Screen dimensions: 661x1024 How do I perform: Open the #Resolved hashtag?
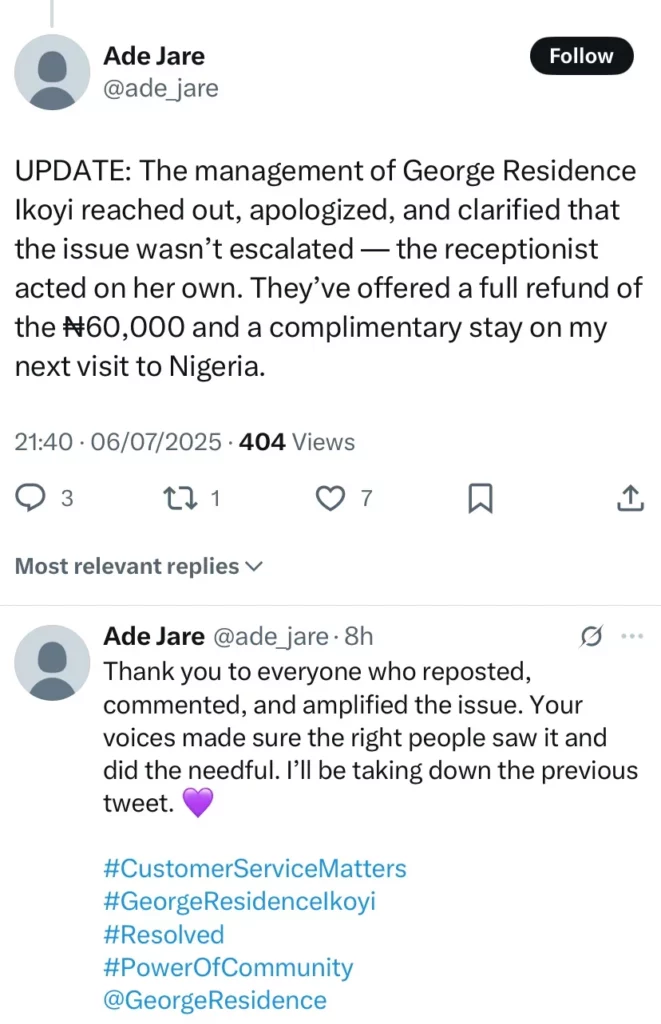164,935
